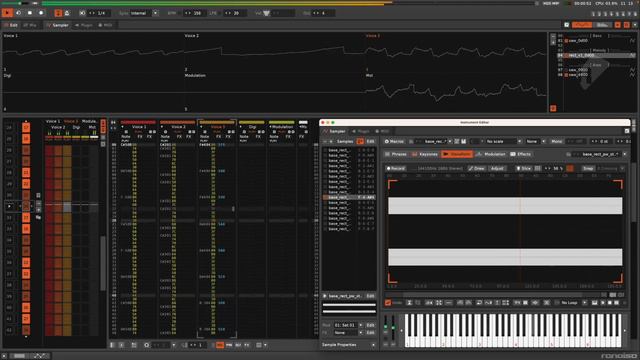
Task: Click the fade out icon
Action: click(469, 303)
